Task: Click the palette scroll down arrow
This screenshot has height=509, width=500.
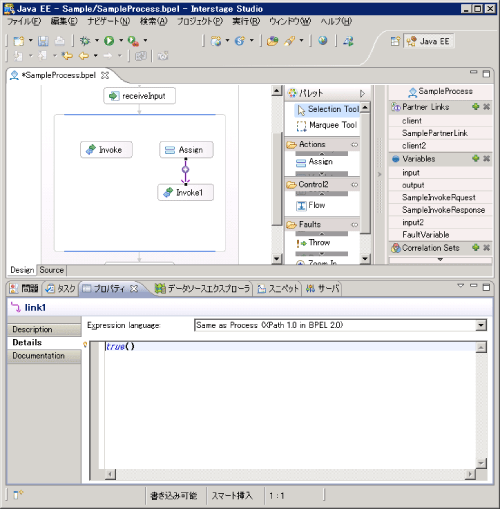Action: pos(365,259)
